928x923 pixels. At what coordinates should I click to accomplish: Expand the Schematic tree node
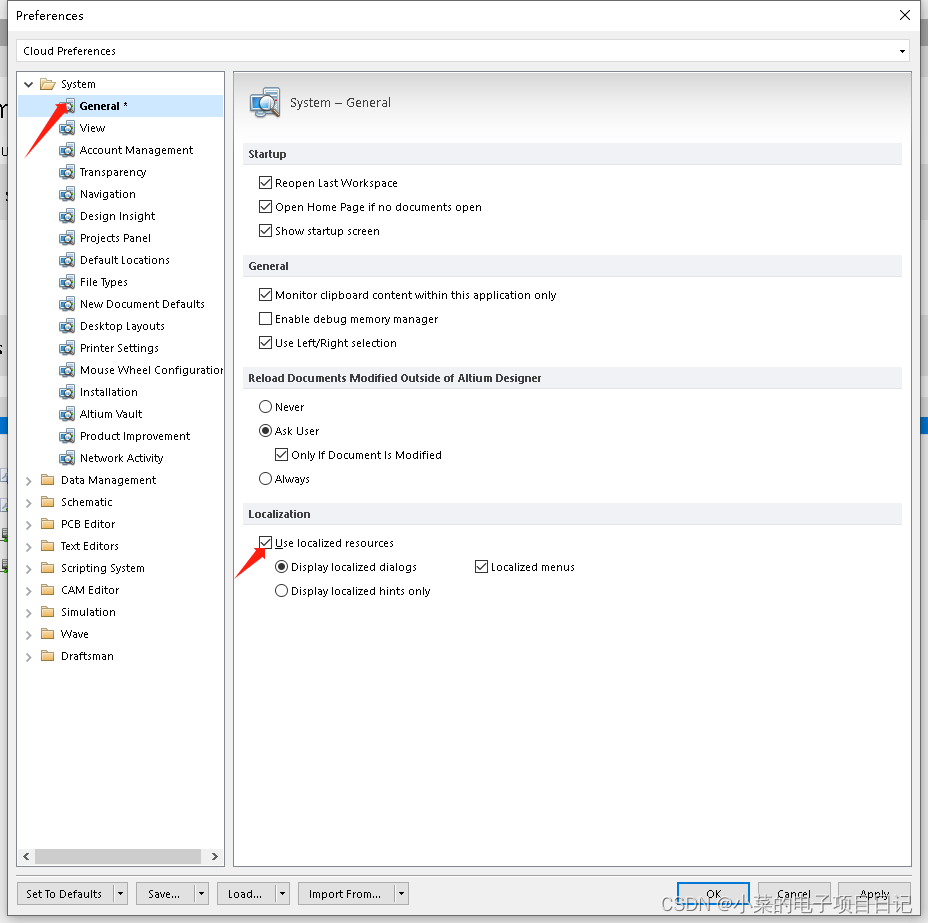(x=28, y=502)
